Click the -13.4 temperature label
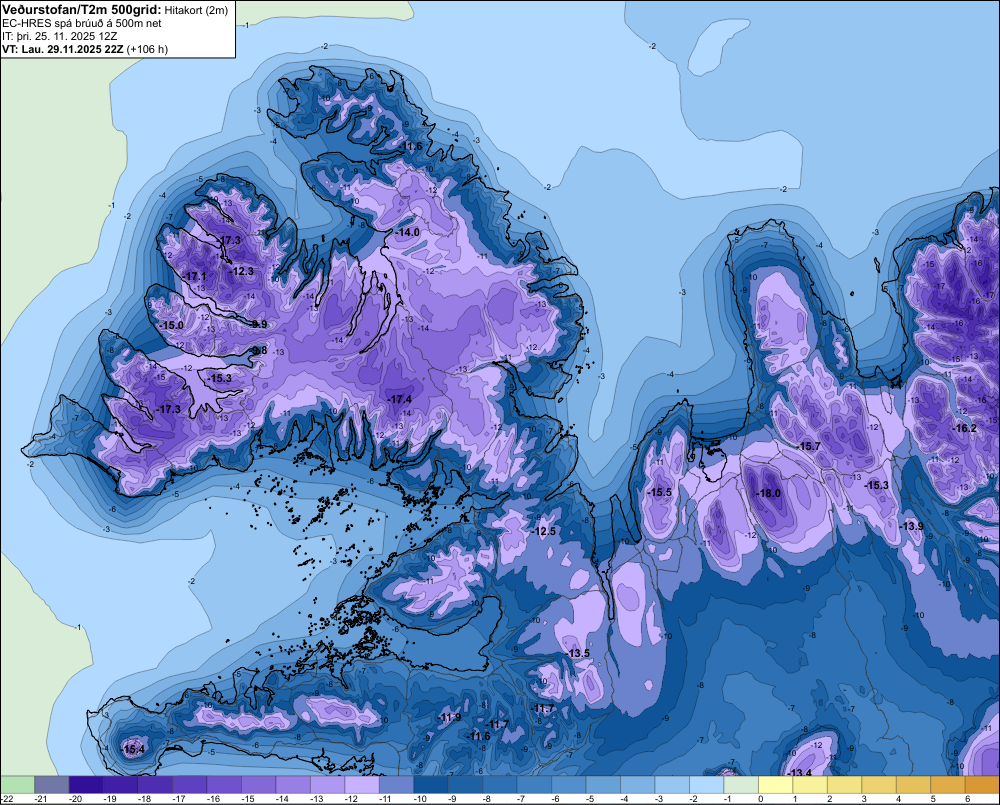The image size is (1000, 805). (799, 773)
